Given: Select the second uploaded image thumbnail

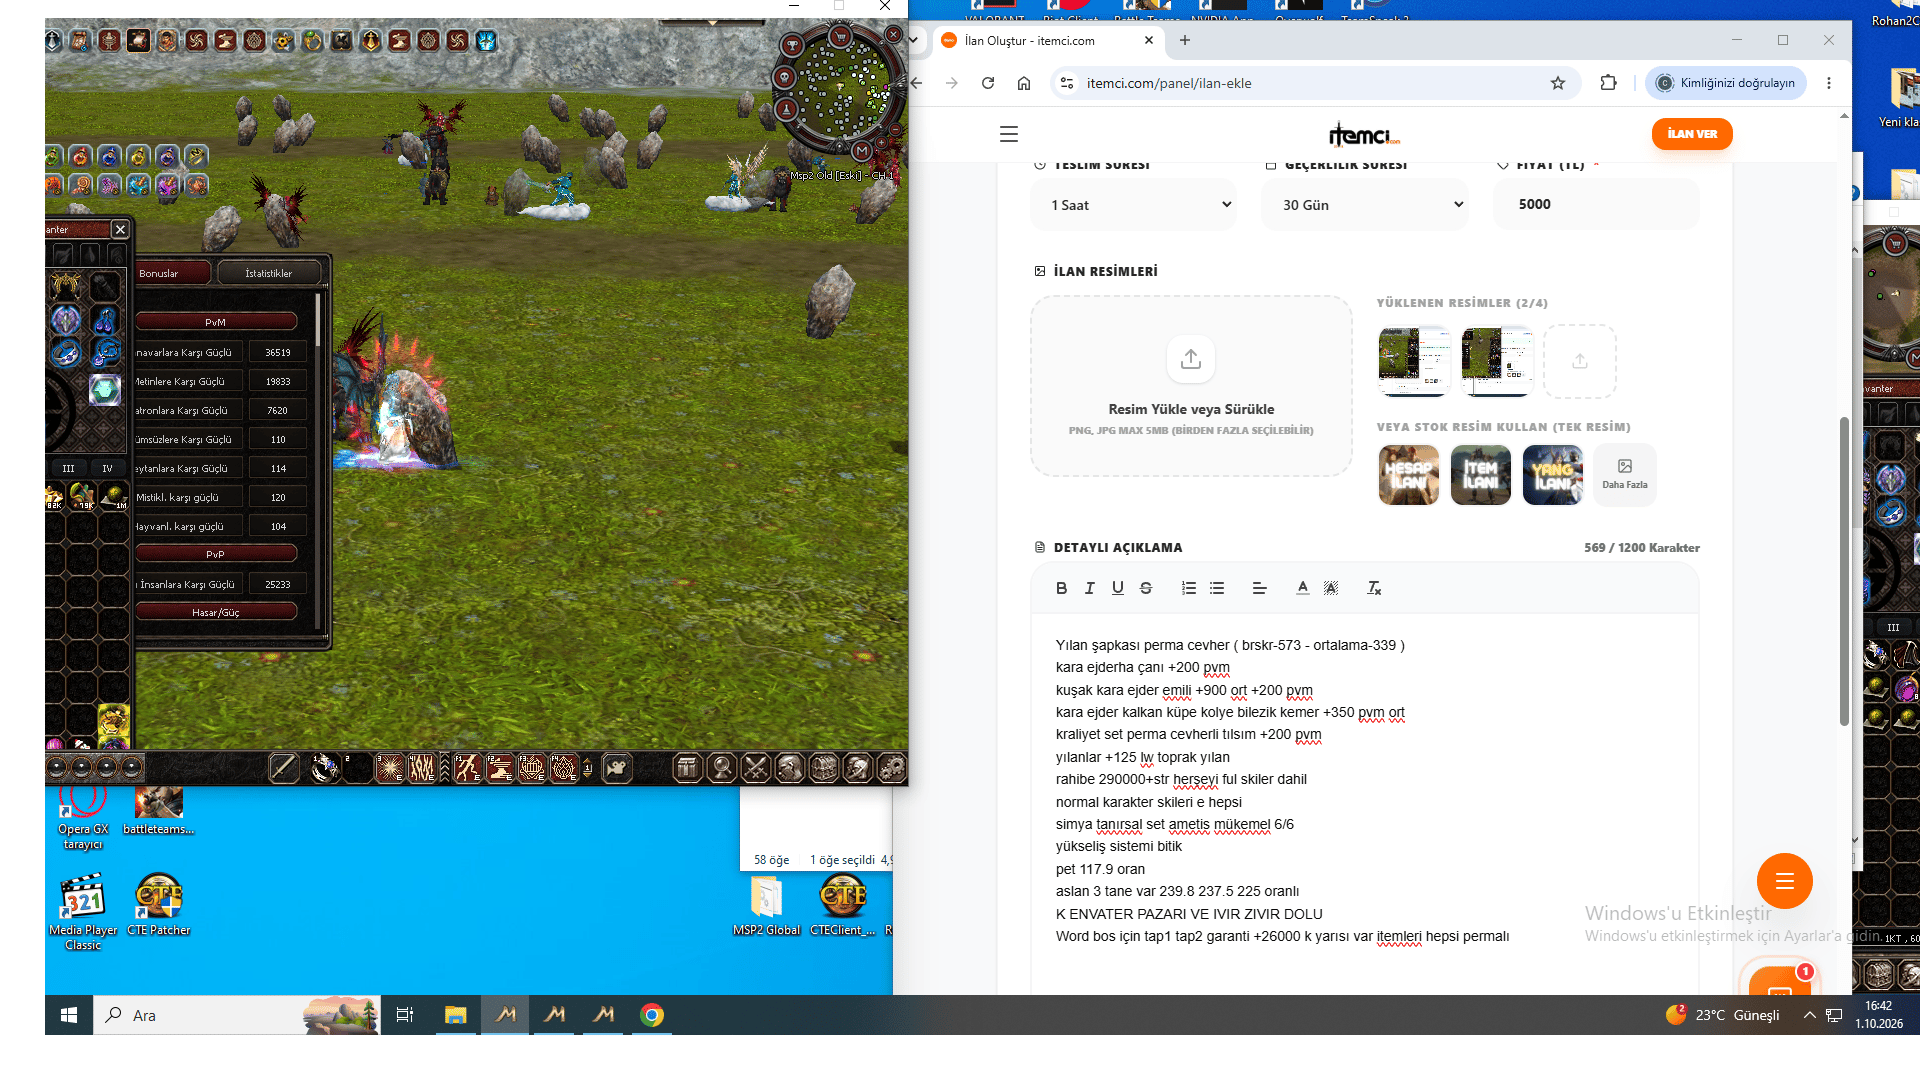Looking at the screenshot, I should tap(1497, 361).
